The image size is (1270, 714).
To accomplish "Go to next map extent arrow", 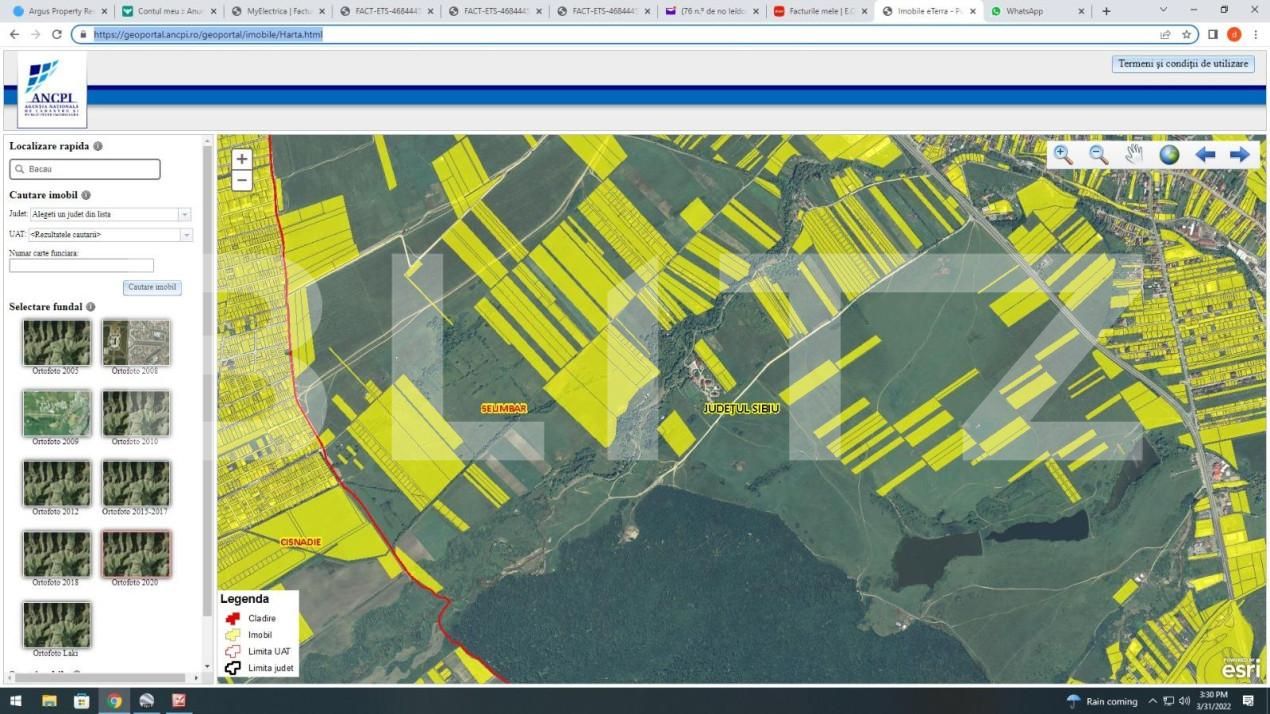I will point(1239,155).
